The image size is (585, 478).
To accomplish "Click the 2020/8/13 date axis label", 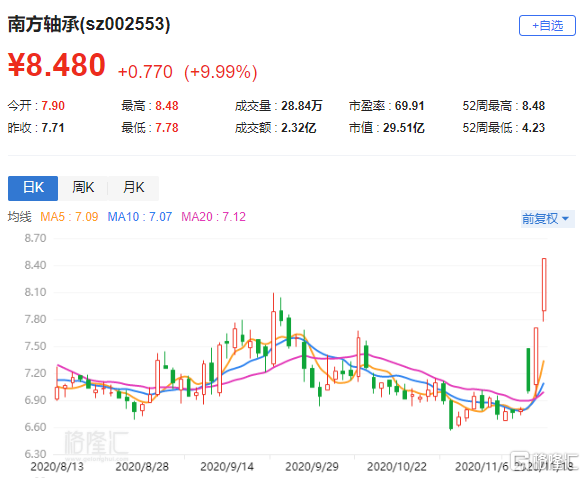I will coord(57,467).
